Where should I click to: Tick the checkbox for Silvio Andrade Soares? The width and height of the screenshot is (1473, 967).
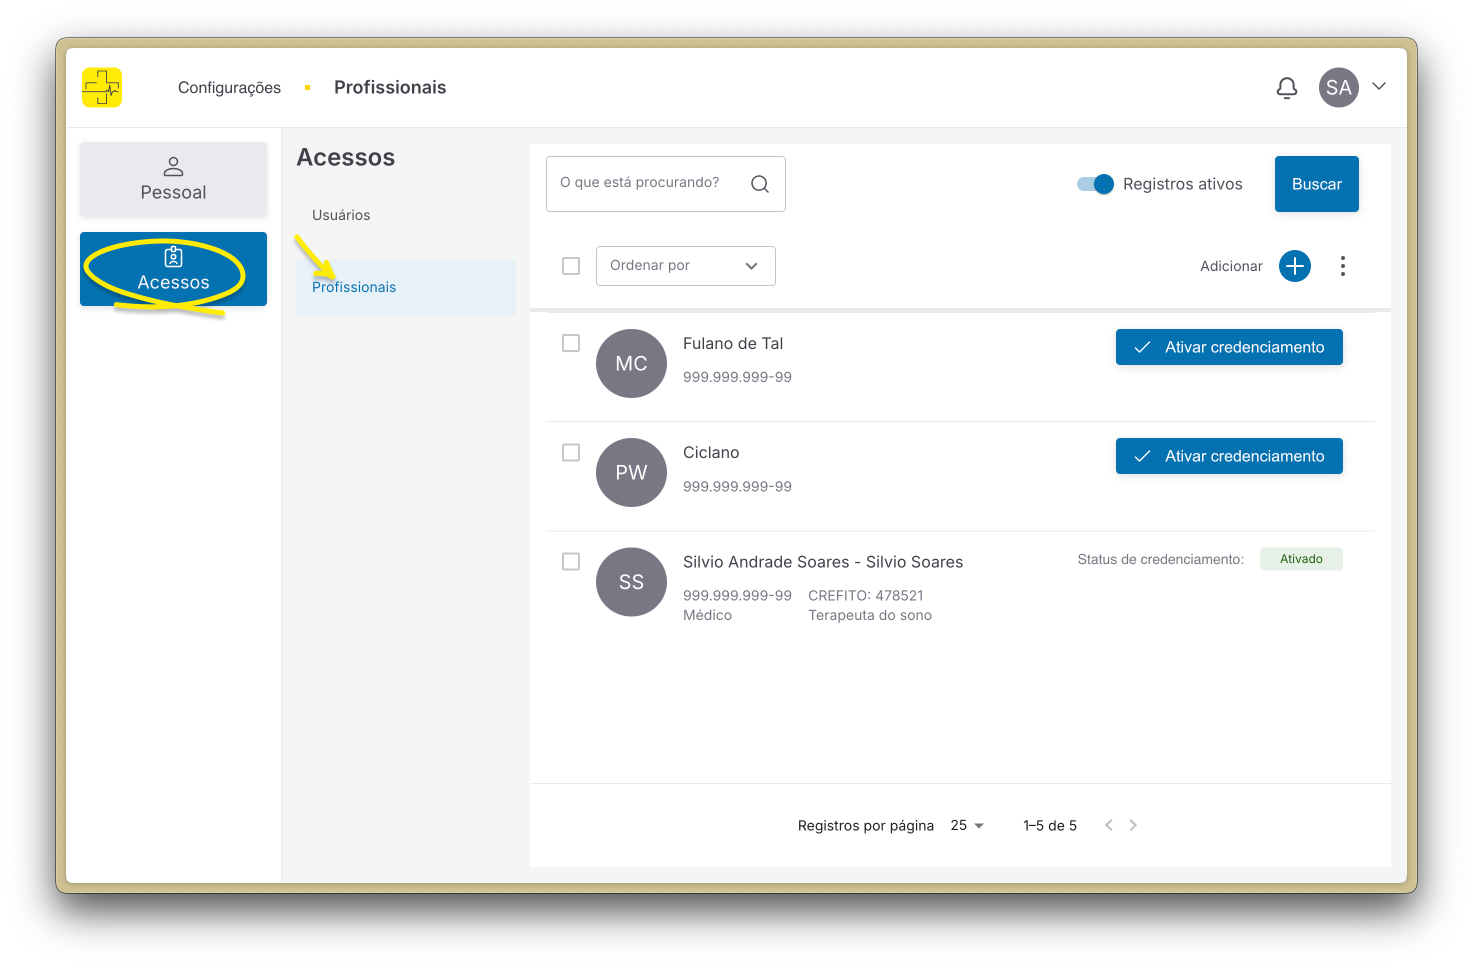tap(571, 562)
